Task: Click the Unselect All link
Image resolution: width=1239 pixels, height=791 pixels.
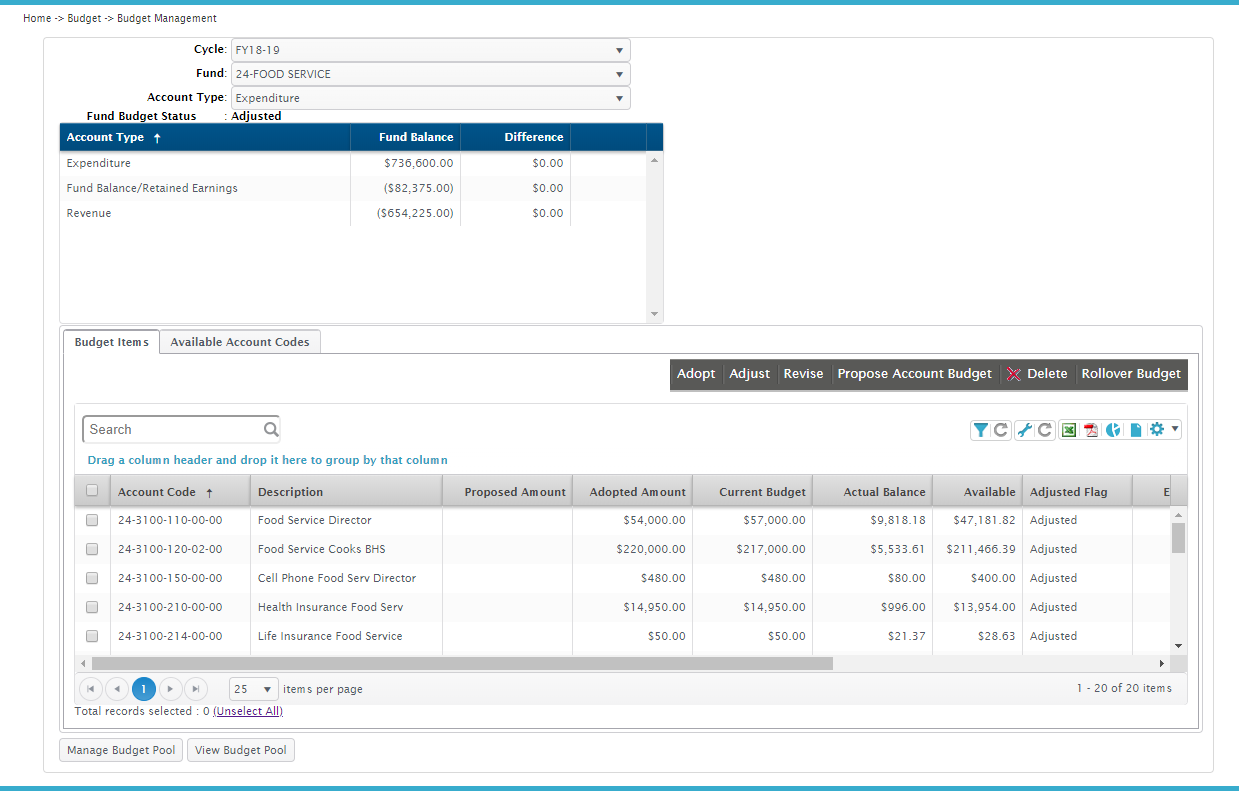Action: click(248, 712)
